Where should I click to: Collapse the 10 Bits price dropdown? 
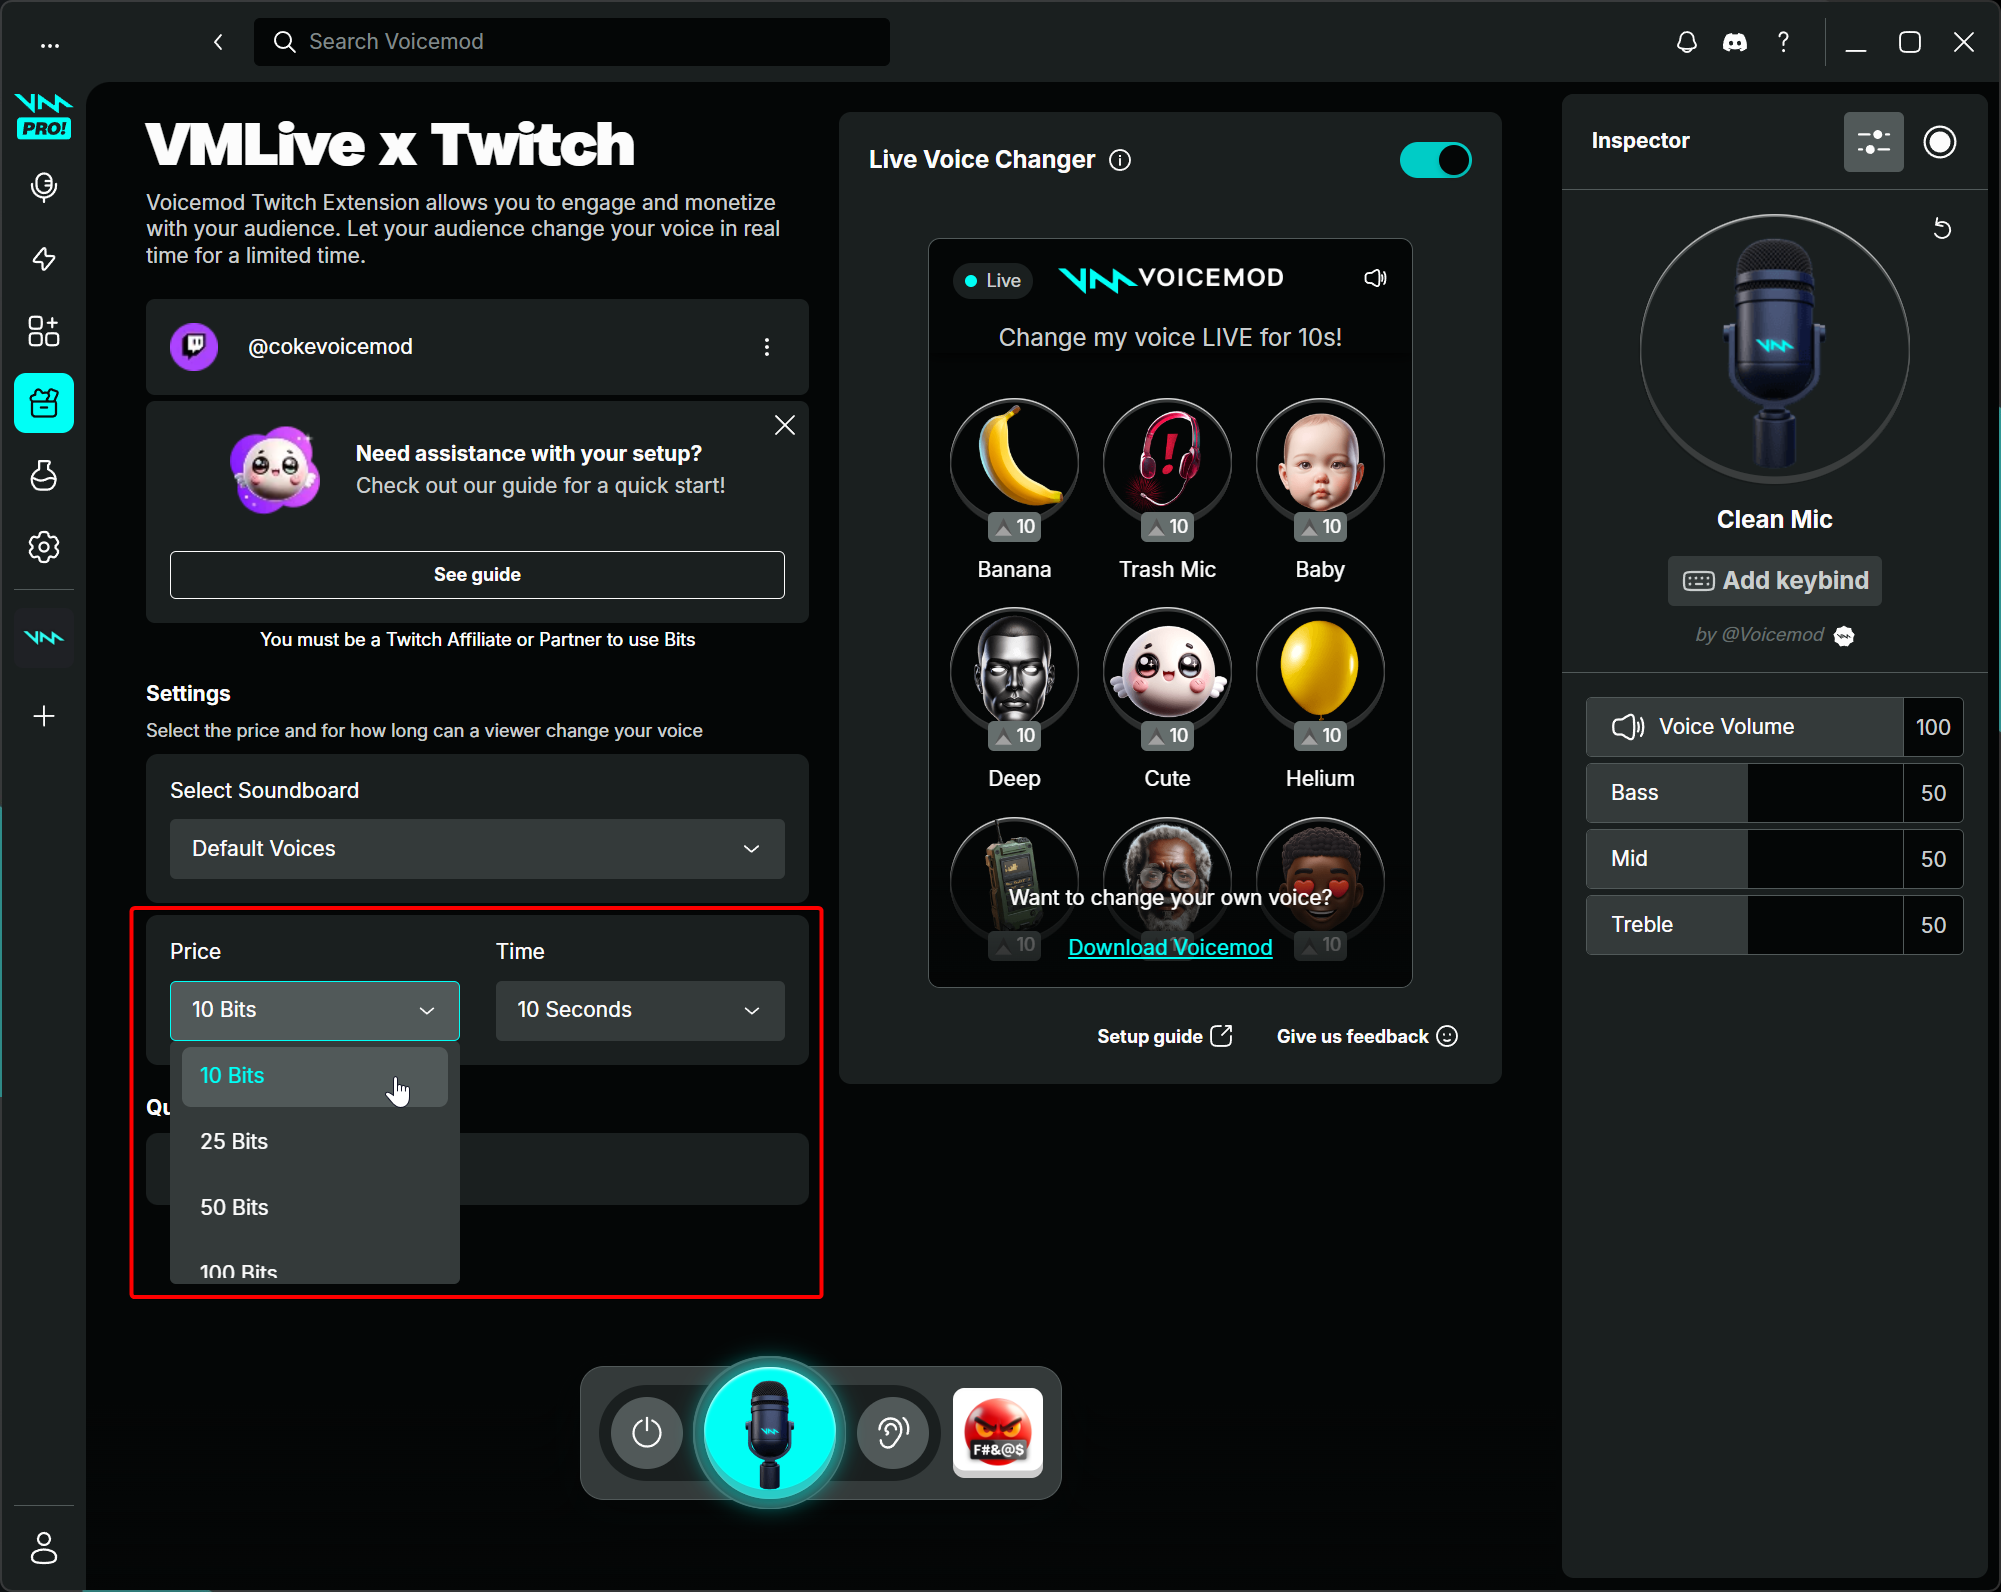pyautogui.click(x=314, y=1010)
